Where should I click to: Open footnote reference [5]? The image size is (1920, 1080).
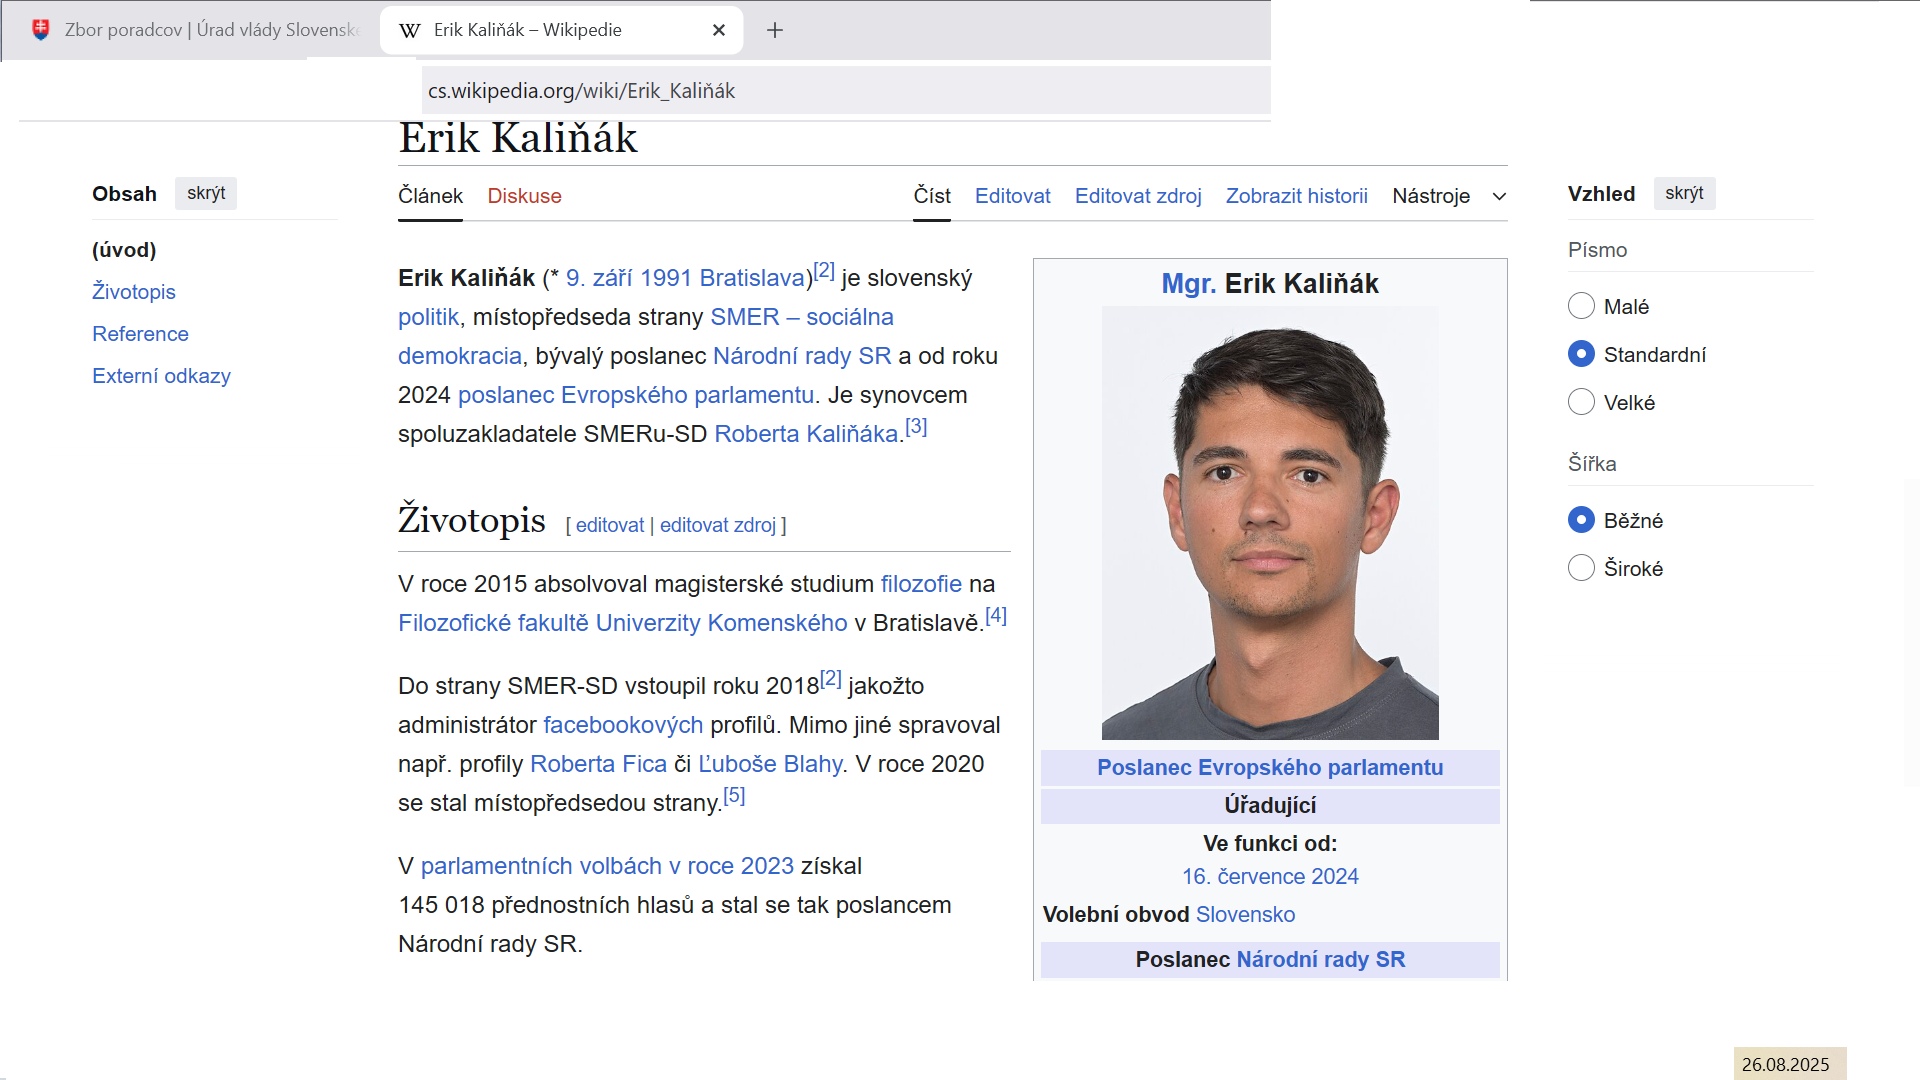(x=734, y=796)
